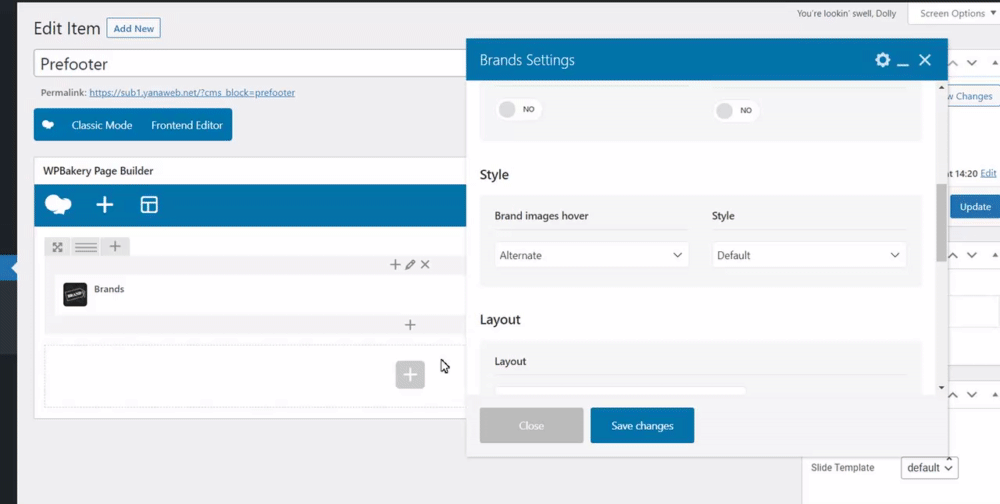Viewport: 1000px width, 504px height.
Task: Click the Edit link next to 14:20
Action: [988, 173]
